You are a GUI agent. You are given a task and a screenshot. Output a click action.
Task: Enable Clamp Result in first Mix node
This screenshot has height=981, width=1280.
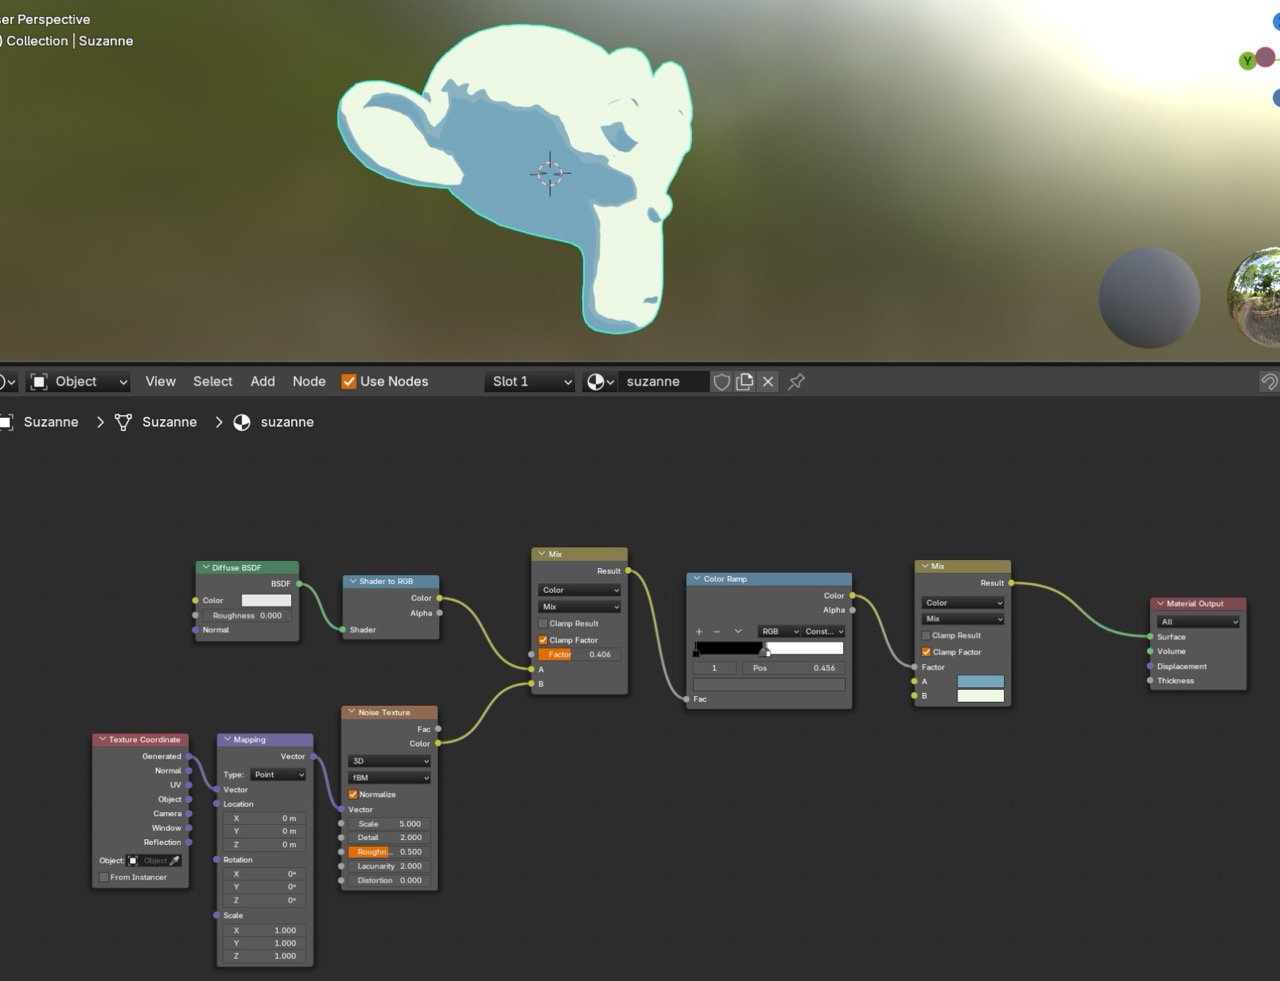[543, 623]
